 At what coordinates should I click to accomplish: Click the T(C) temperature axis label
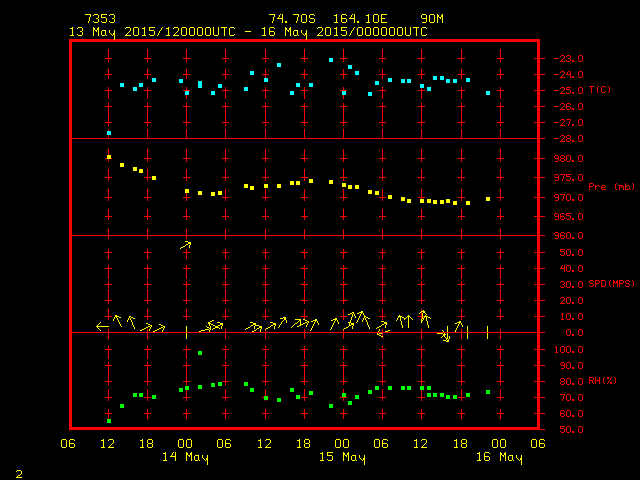tap(600, 90)
